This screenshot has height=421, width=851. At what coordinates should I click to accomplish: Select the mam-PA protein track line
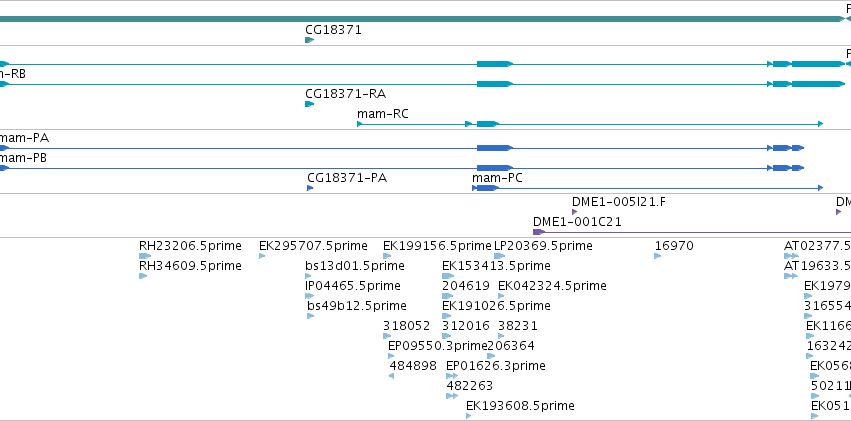click(x=402, y=148)
